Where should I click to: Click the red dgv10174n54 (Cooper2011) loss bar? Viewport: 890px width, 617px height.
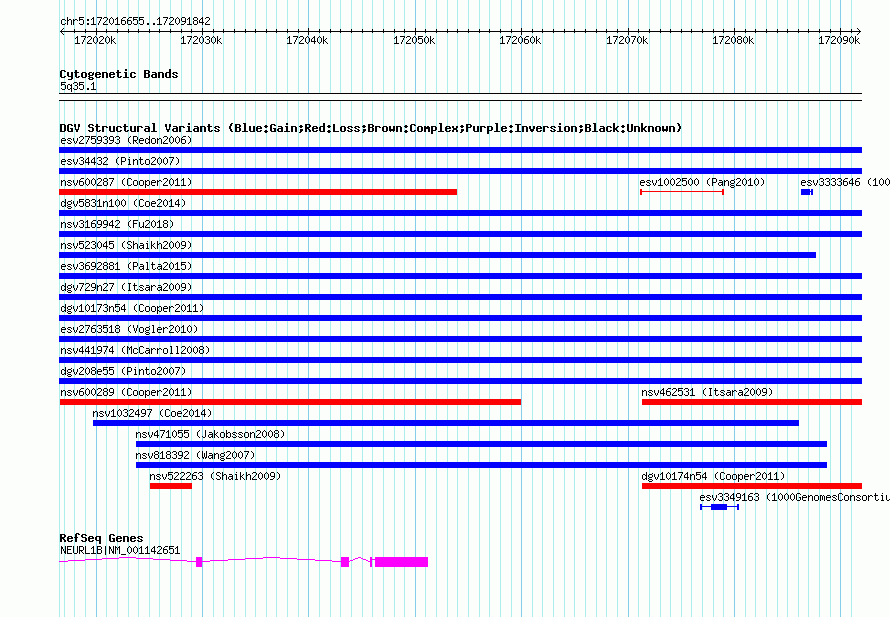(752, 486)
